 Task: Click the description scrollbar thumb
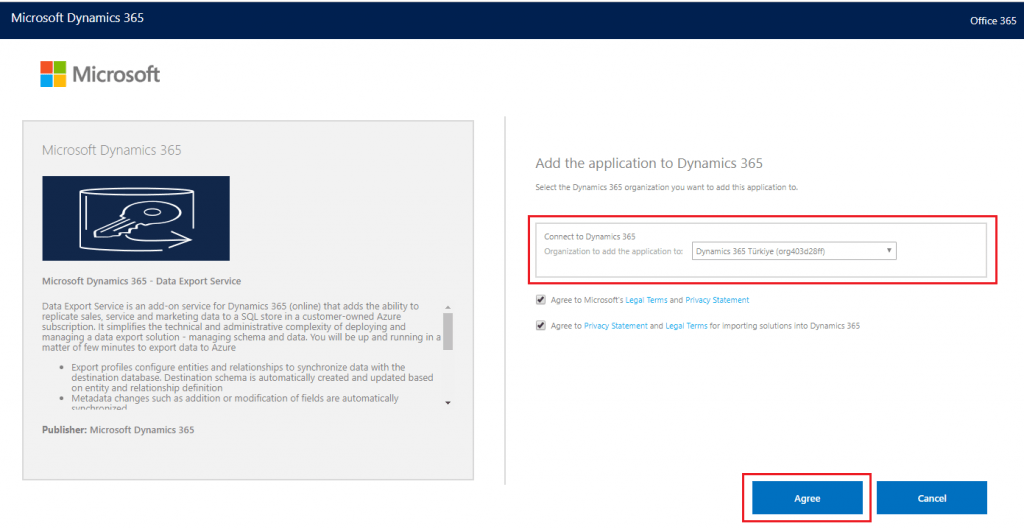pyautogui.click(x=447, y=331)
